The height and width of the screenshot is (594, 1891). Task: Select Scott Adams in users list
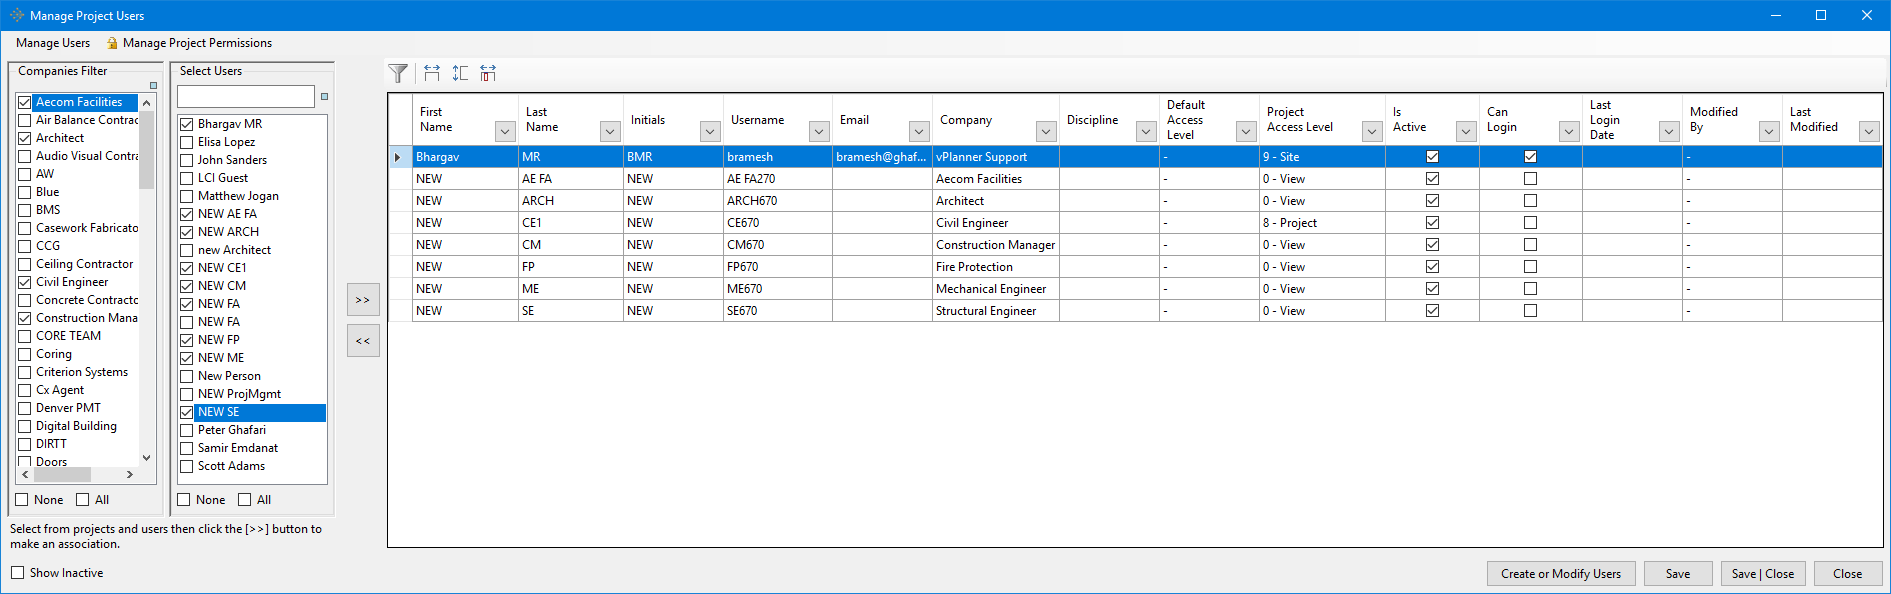tap(231, 466)
